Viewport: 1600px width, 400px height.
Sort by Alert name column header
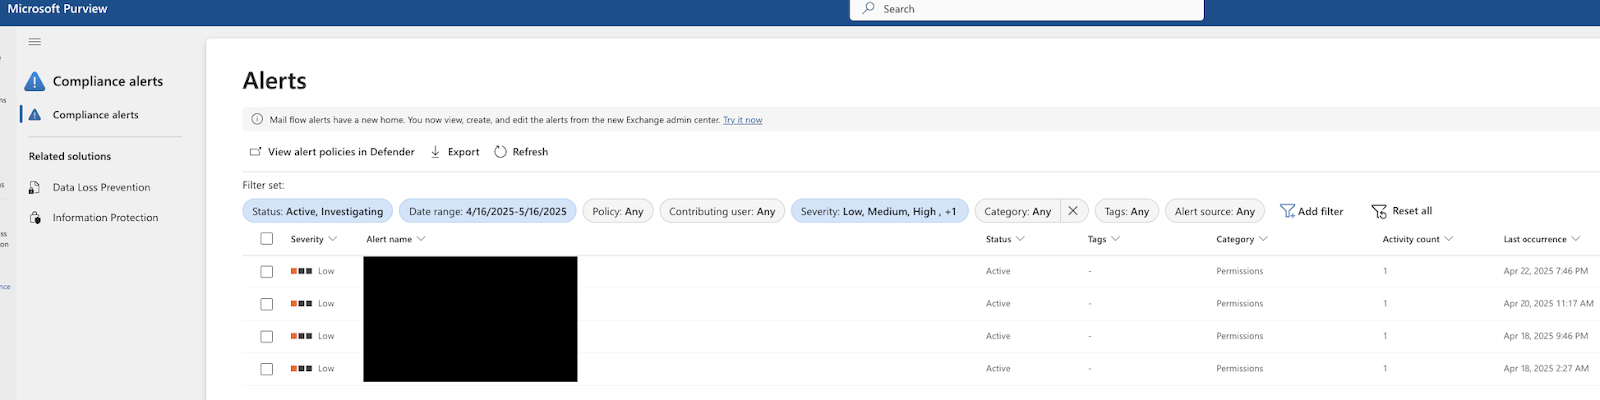coord(396,240)
